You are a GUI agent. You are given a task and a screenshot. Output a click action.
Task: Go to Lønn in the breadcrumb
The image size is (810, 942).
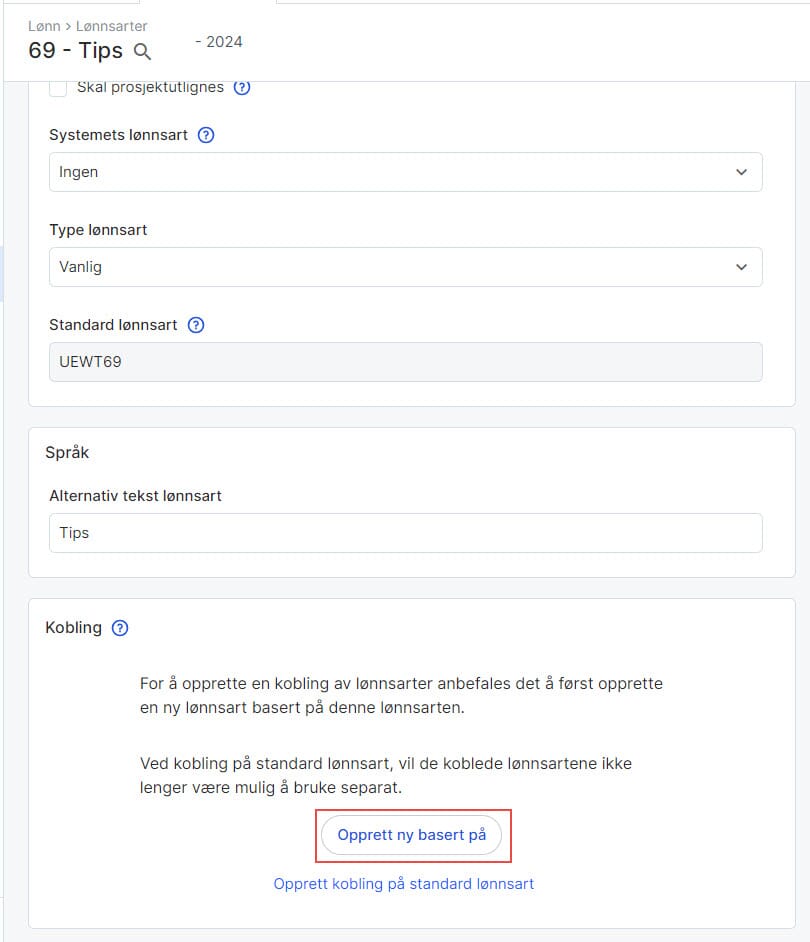44,26
